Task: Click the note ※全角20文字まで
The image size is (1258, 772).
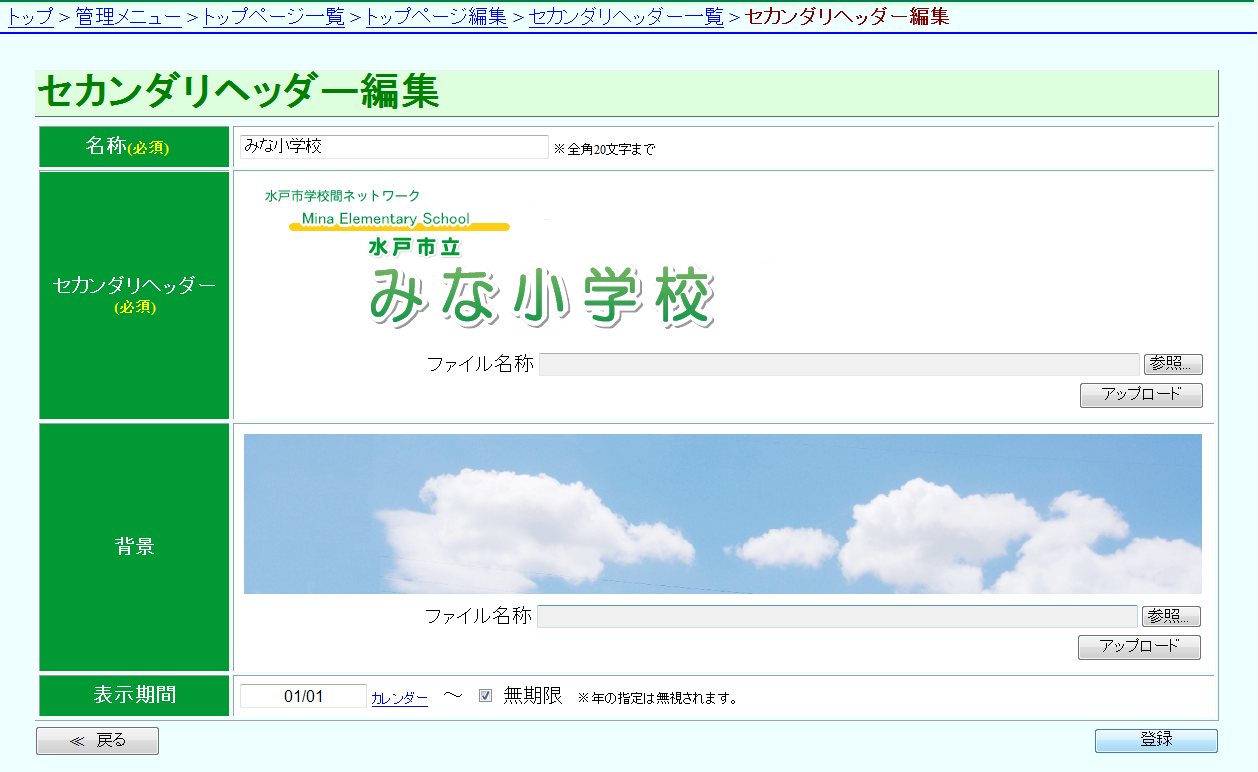Action: [x=604, y=149]
